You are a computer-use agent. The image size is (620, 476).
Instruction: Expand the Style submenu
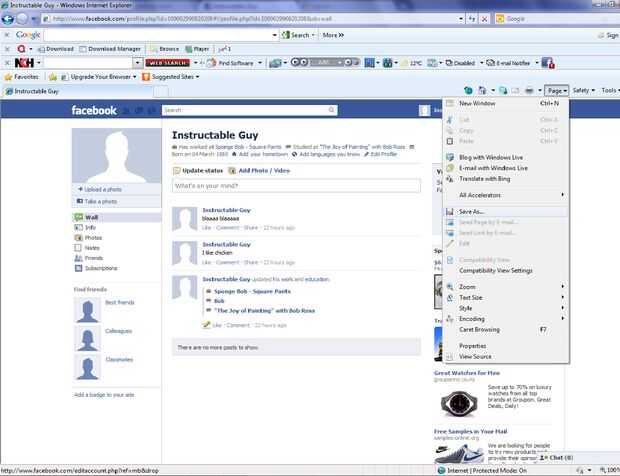pyautogui.click(x=506, y=308)
